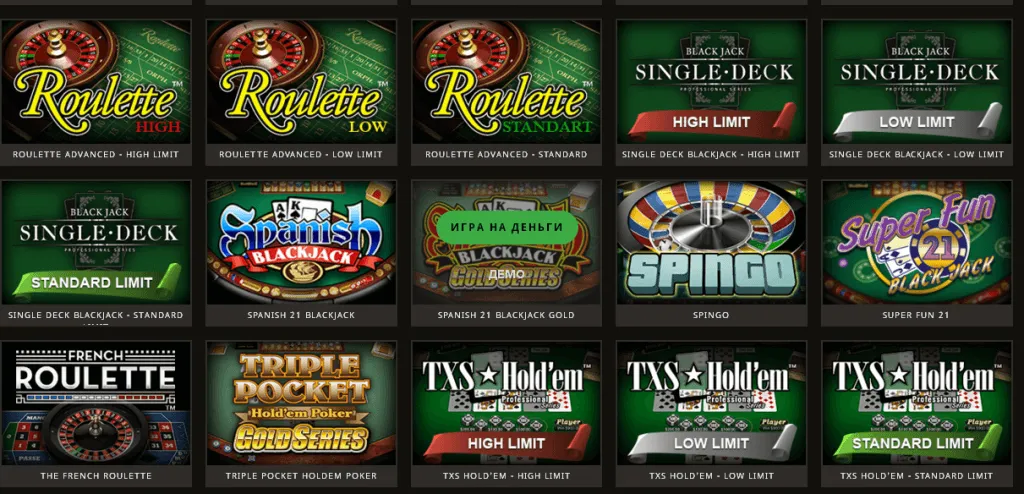Viewport: 1024px width, 494px height.
Task: Select the Roulette Low game tile
Action: click(x=301, y=82)
